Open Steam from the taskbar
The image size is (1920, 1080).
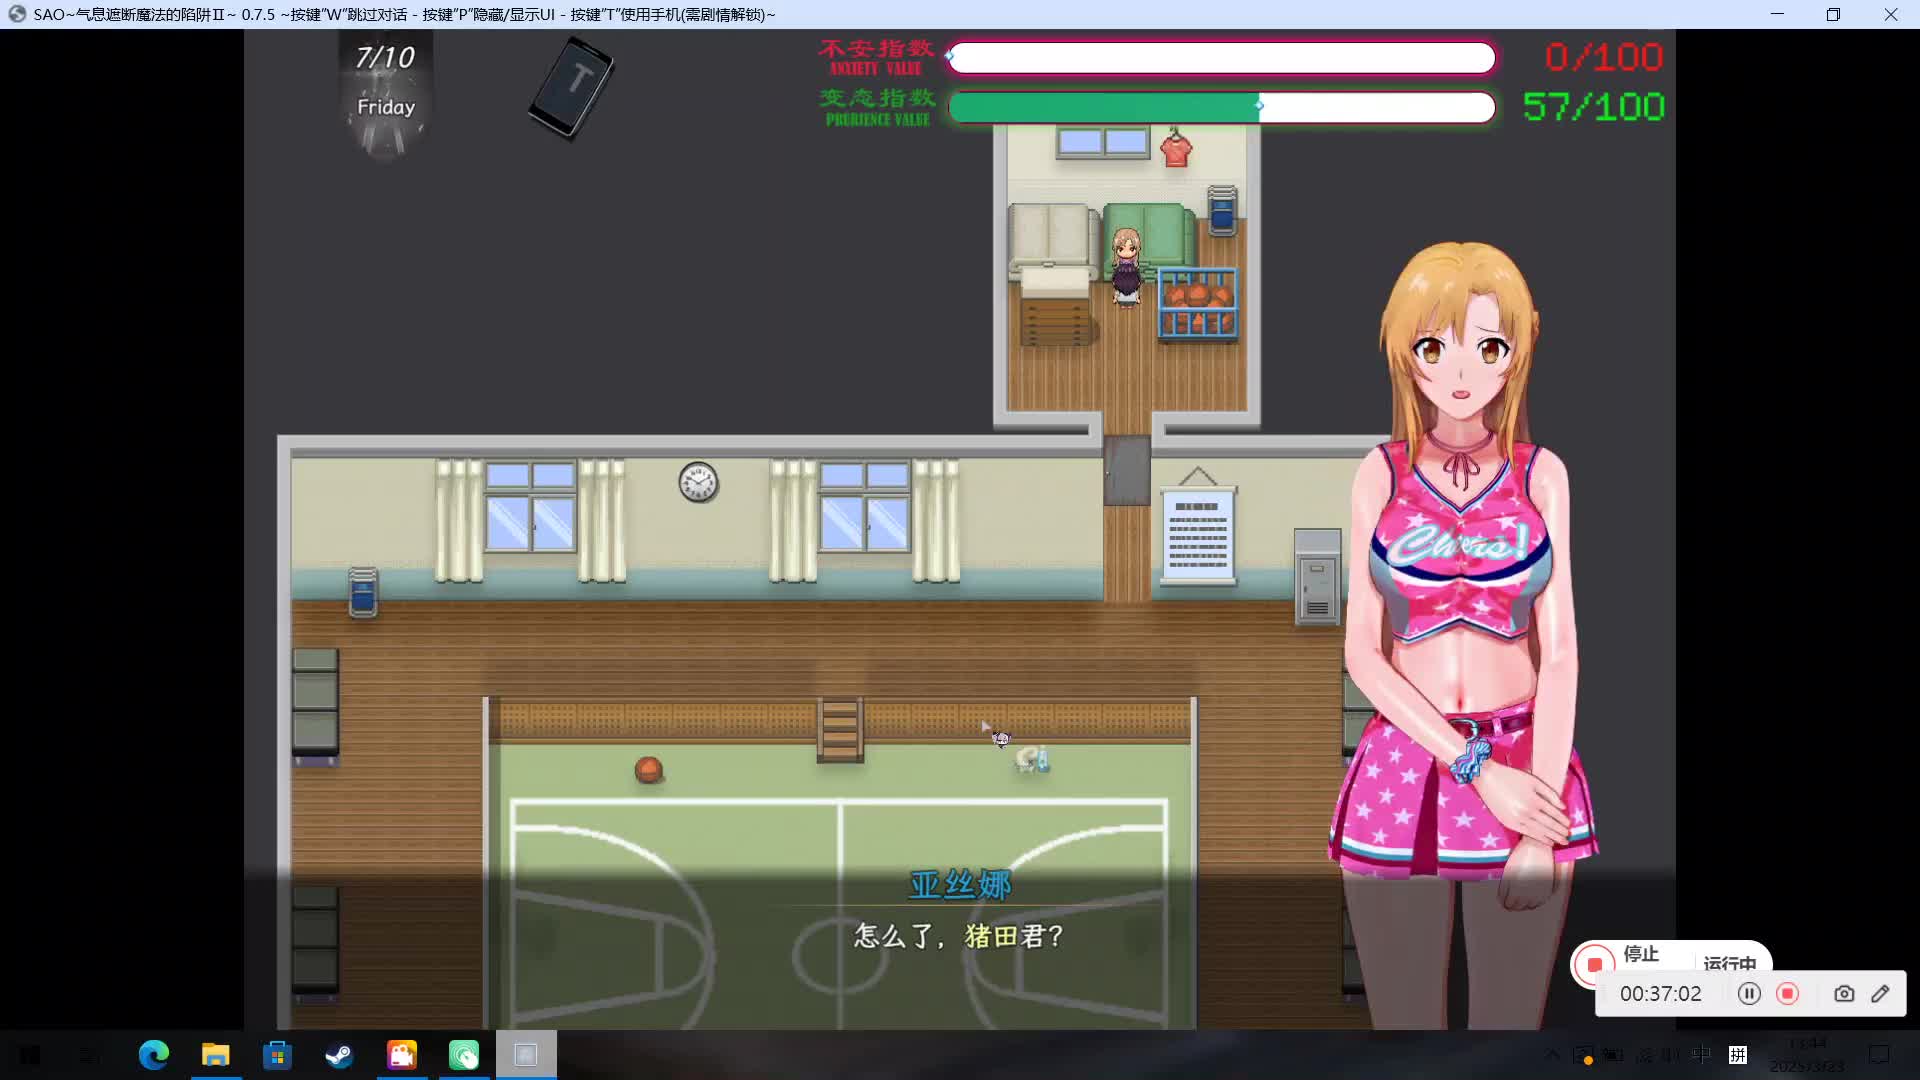coord(339,1055)
